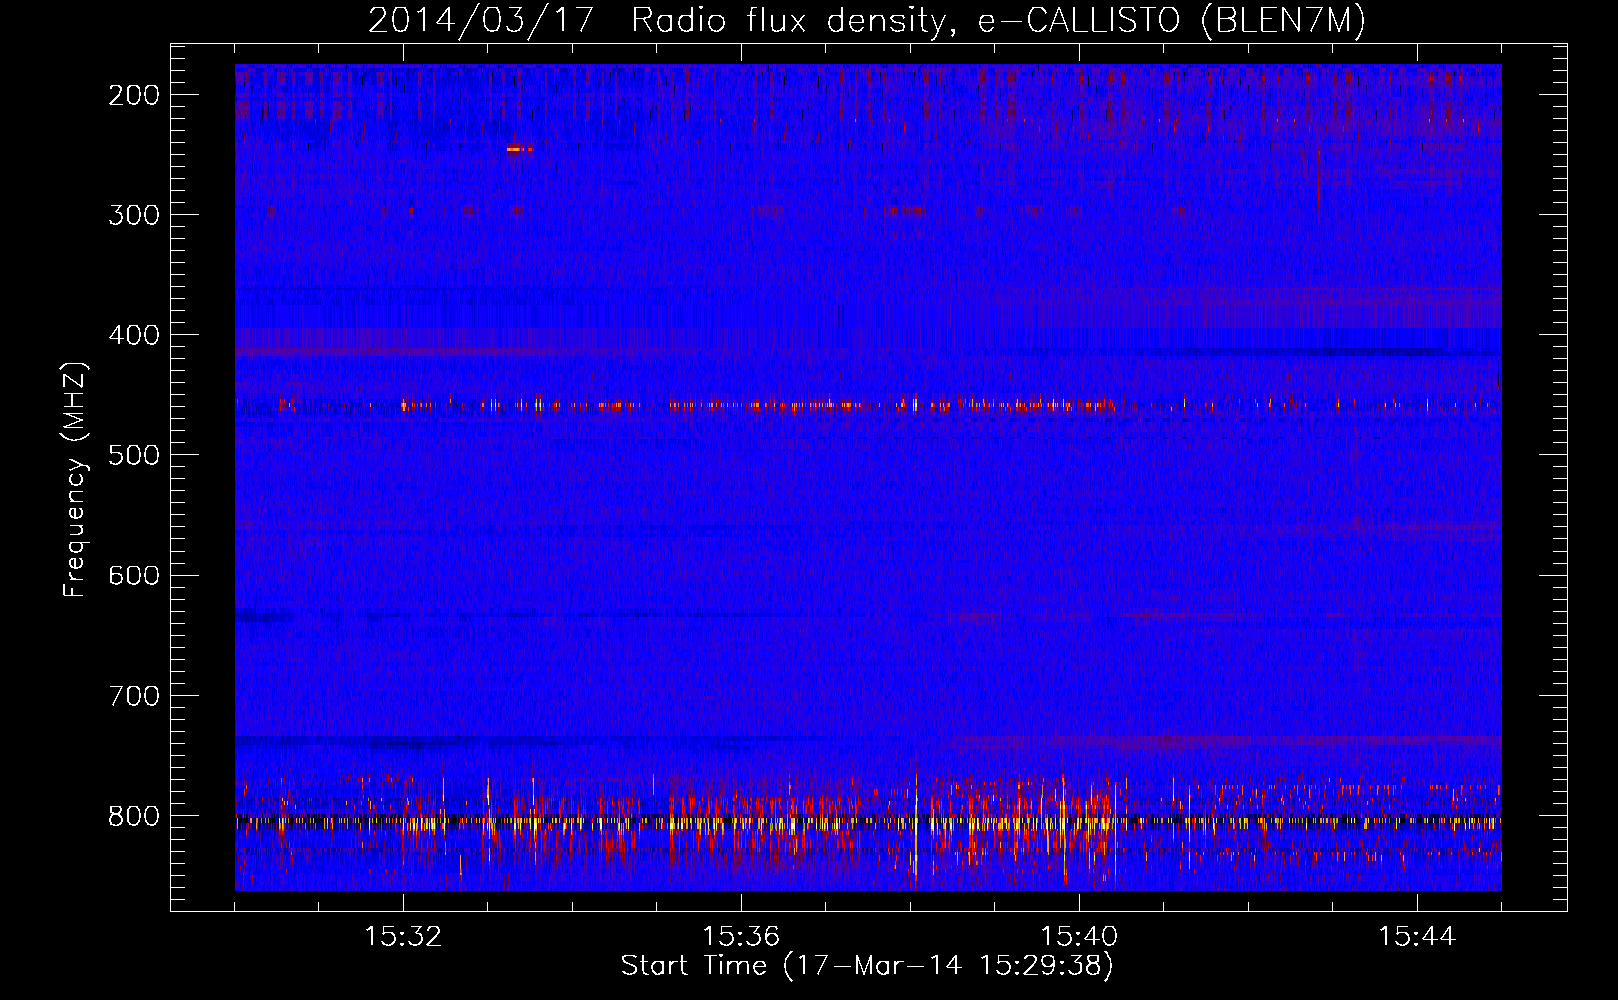
Task: Click the 300 frequency tick label
Action: tap(133, 215)
